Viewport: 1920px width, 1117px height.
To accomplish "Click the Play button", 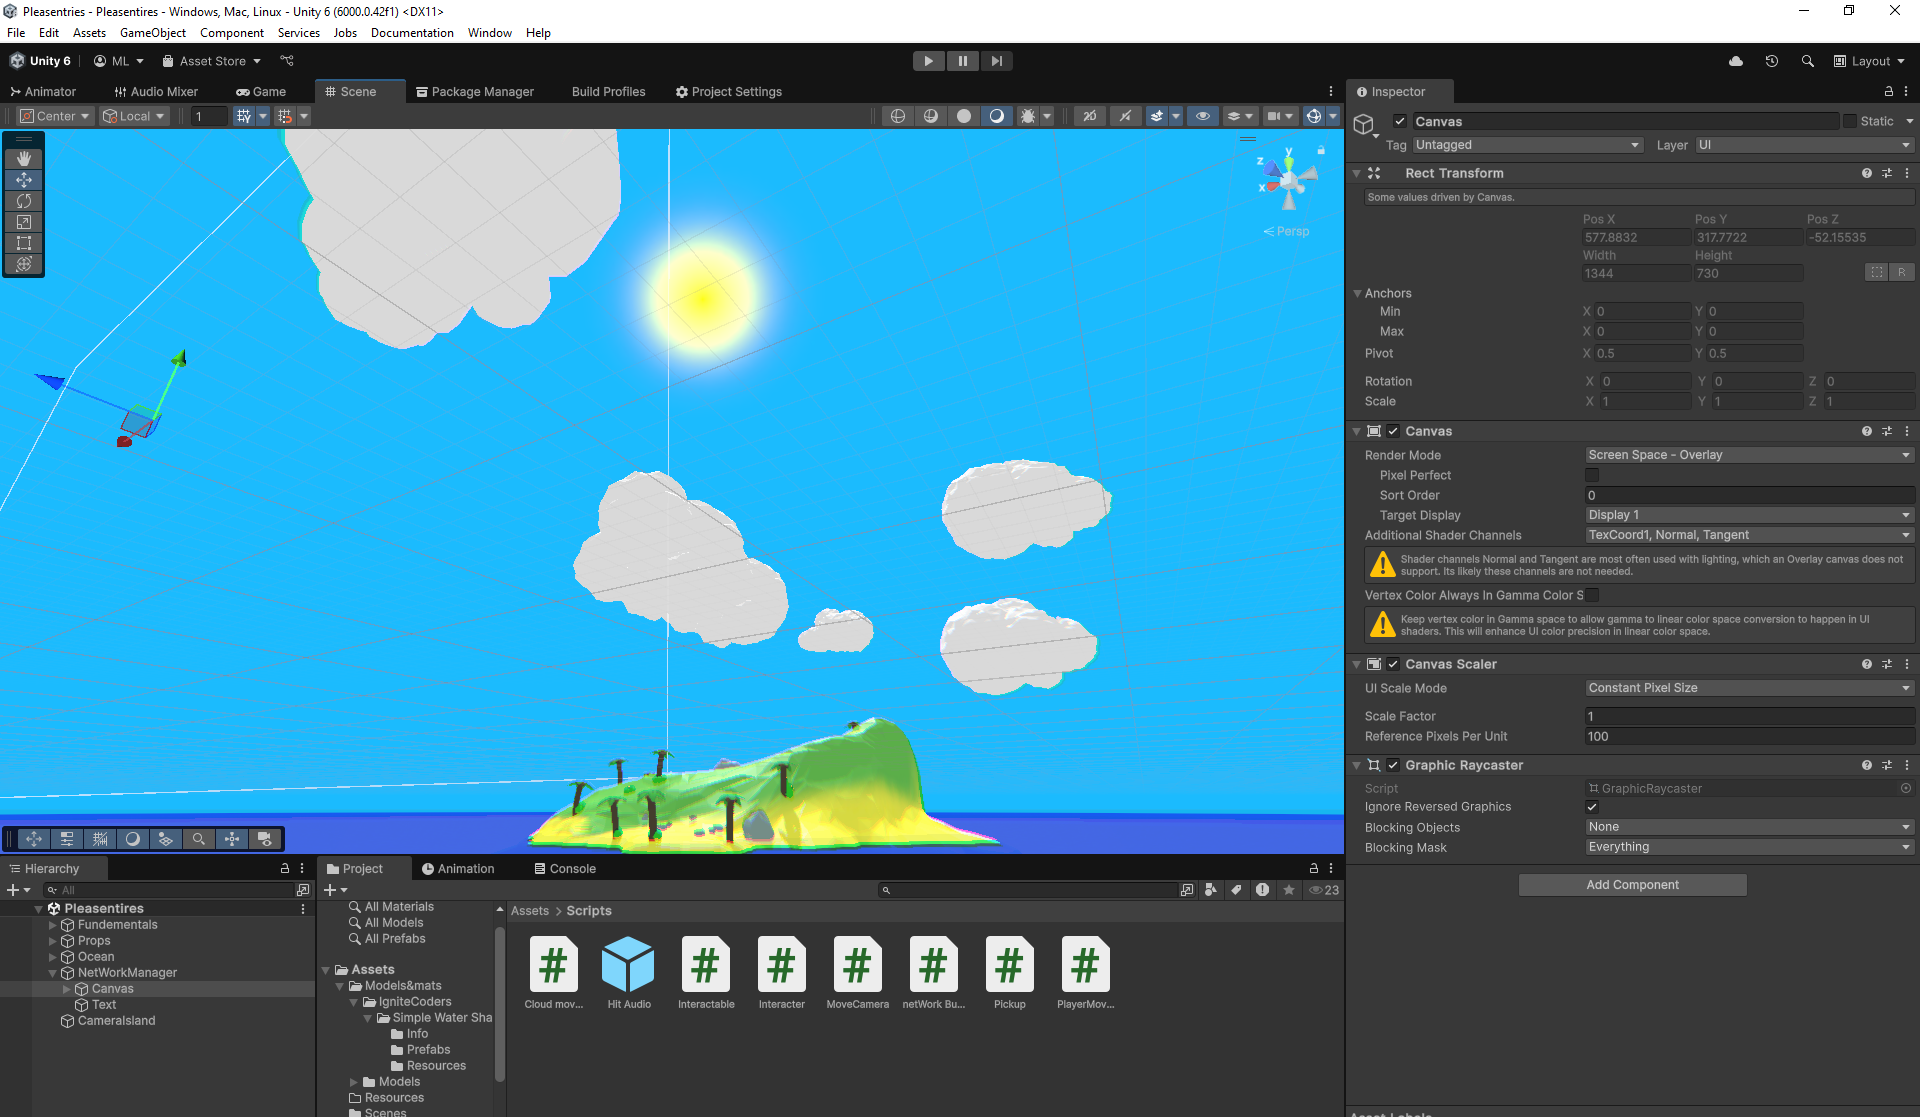I will click(928, 61).
